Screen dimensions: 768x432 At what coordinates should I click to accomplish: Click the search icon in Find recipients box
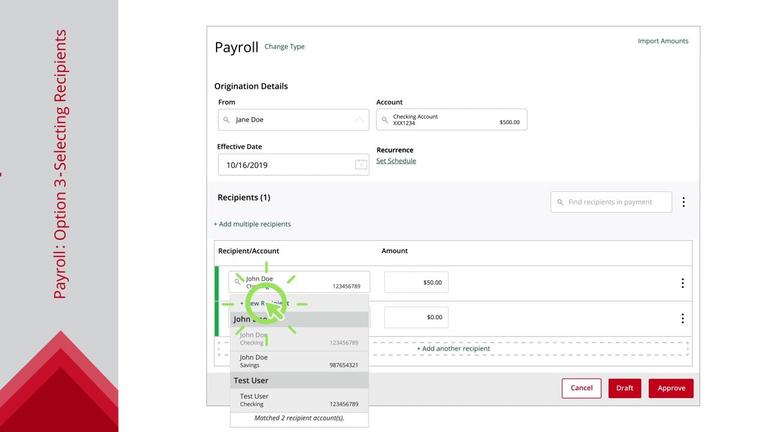point(560,202)
